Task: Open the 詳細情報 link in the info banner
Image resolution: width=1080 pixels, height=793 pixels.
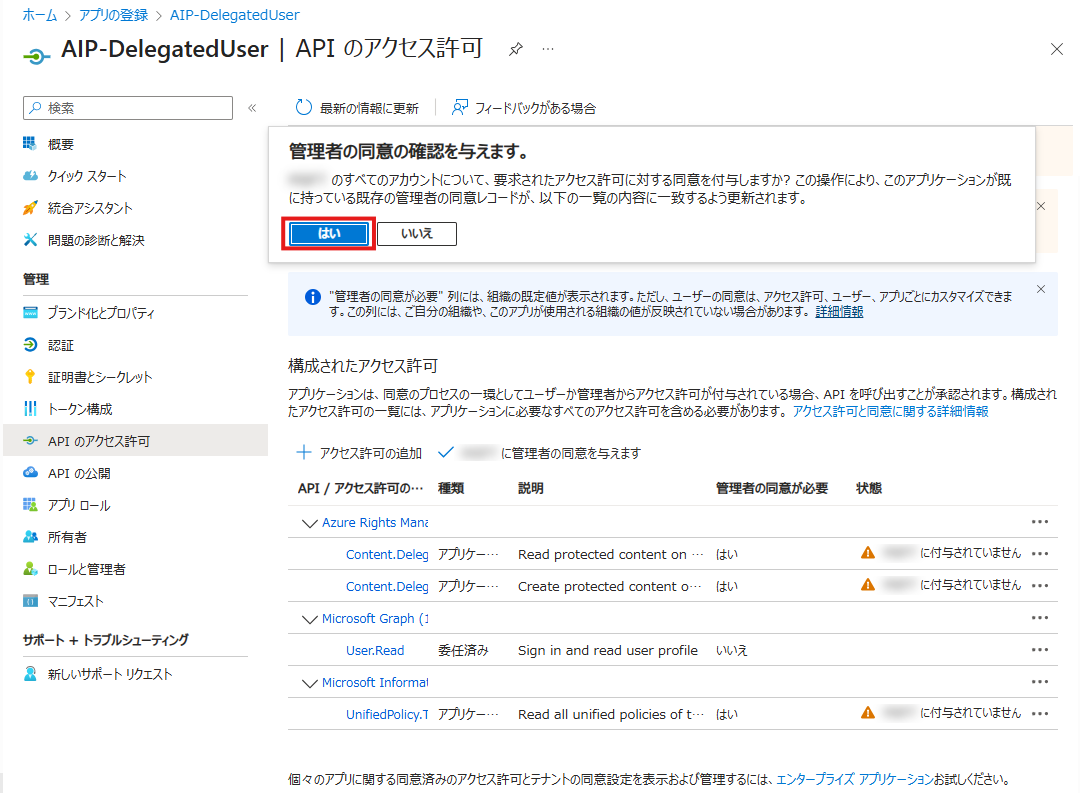Action: 839,312
